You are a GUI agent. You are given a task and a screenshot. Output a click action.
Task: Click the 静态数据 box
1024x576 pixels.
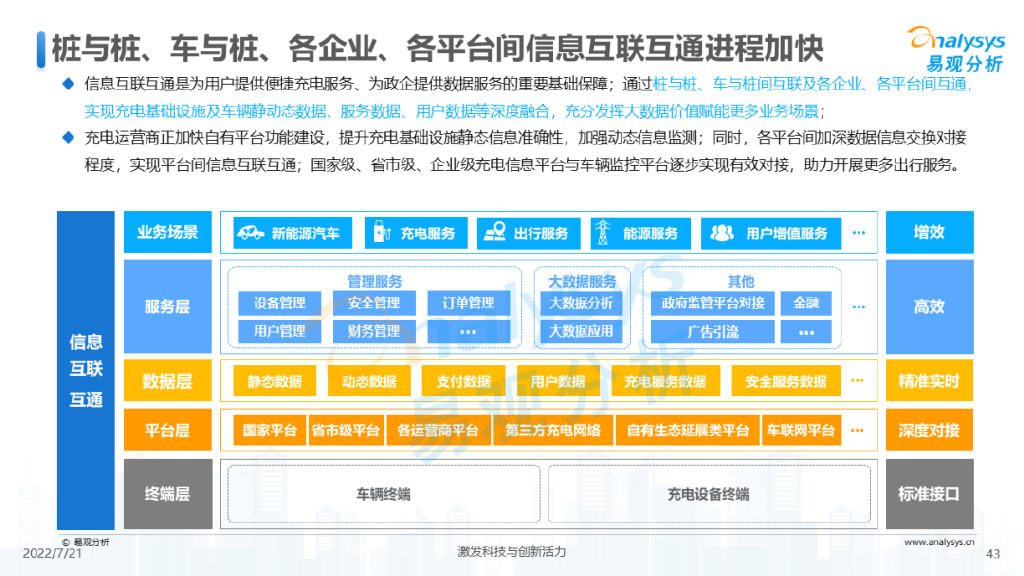pyautogui.click(x=275, y=381)
